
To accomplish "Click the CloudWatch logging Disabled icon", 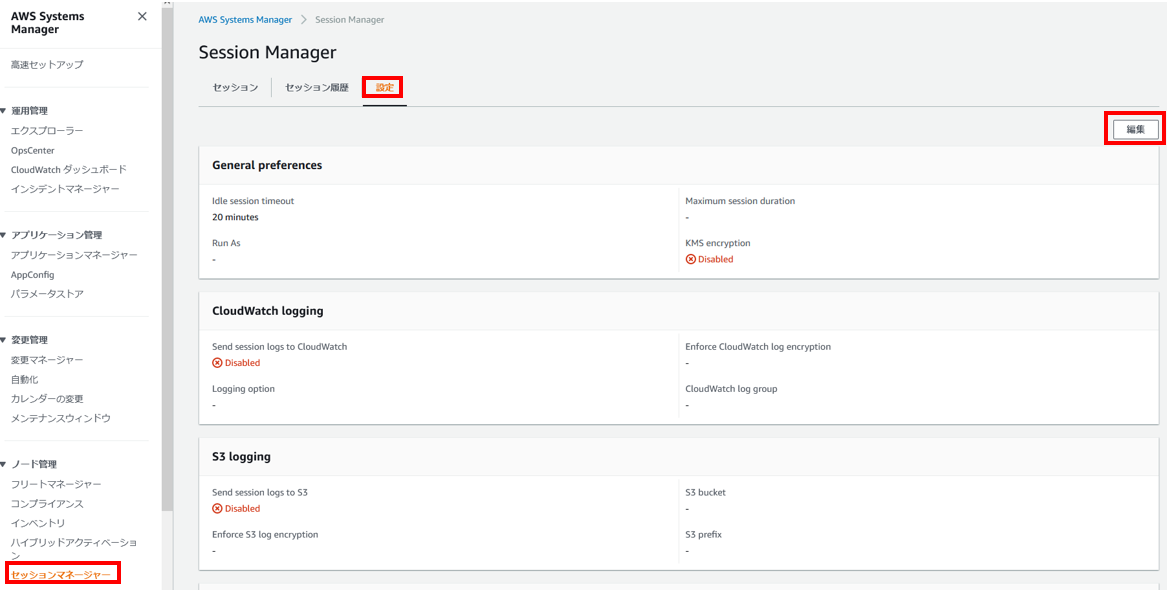I will tap(217, 363).
